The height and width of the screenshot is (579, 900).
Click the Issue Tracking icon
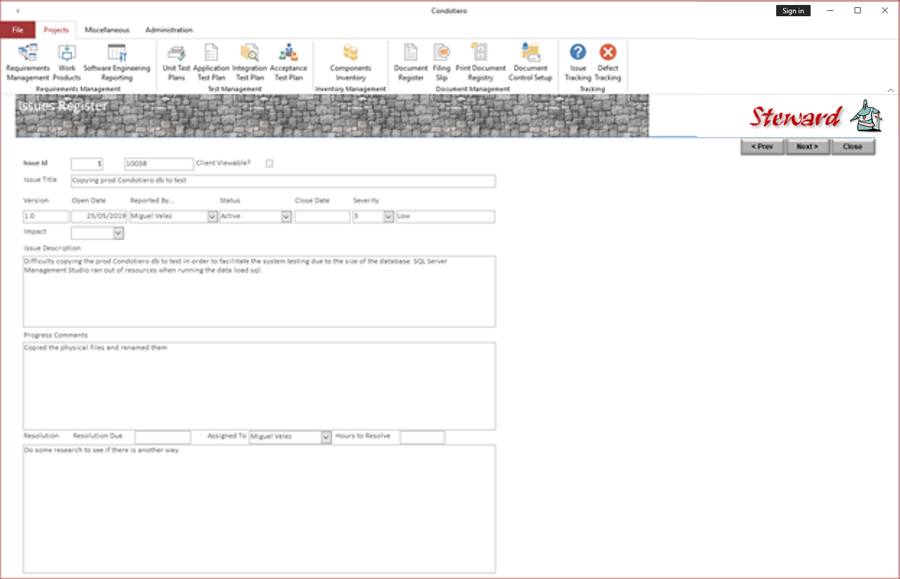[577, 63]
